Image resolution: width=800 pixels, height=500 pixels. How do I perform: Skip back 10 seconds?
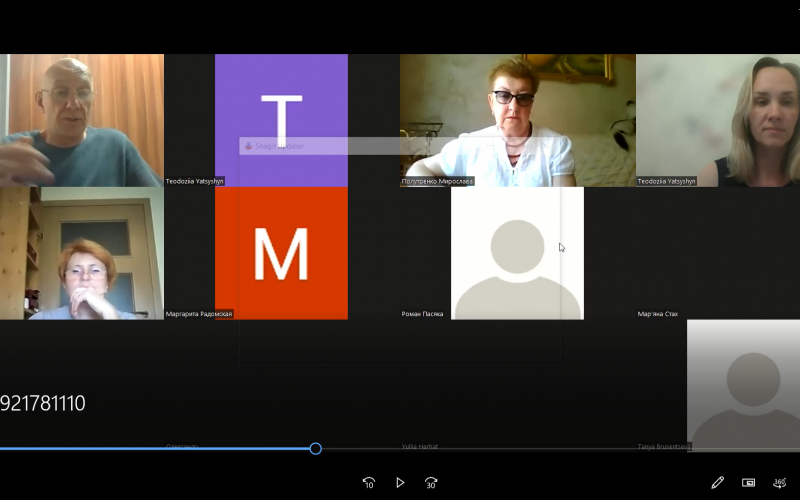369,482
